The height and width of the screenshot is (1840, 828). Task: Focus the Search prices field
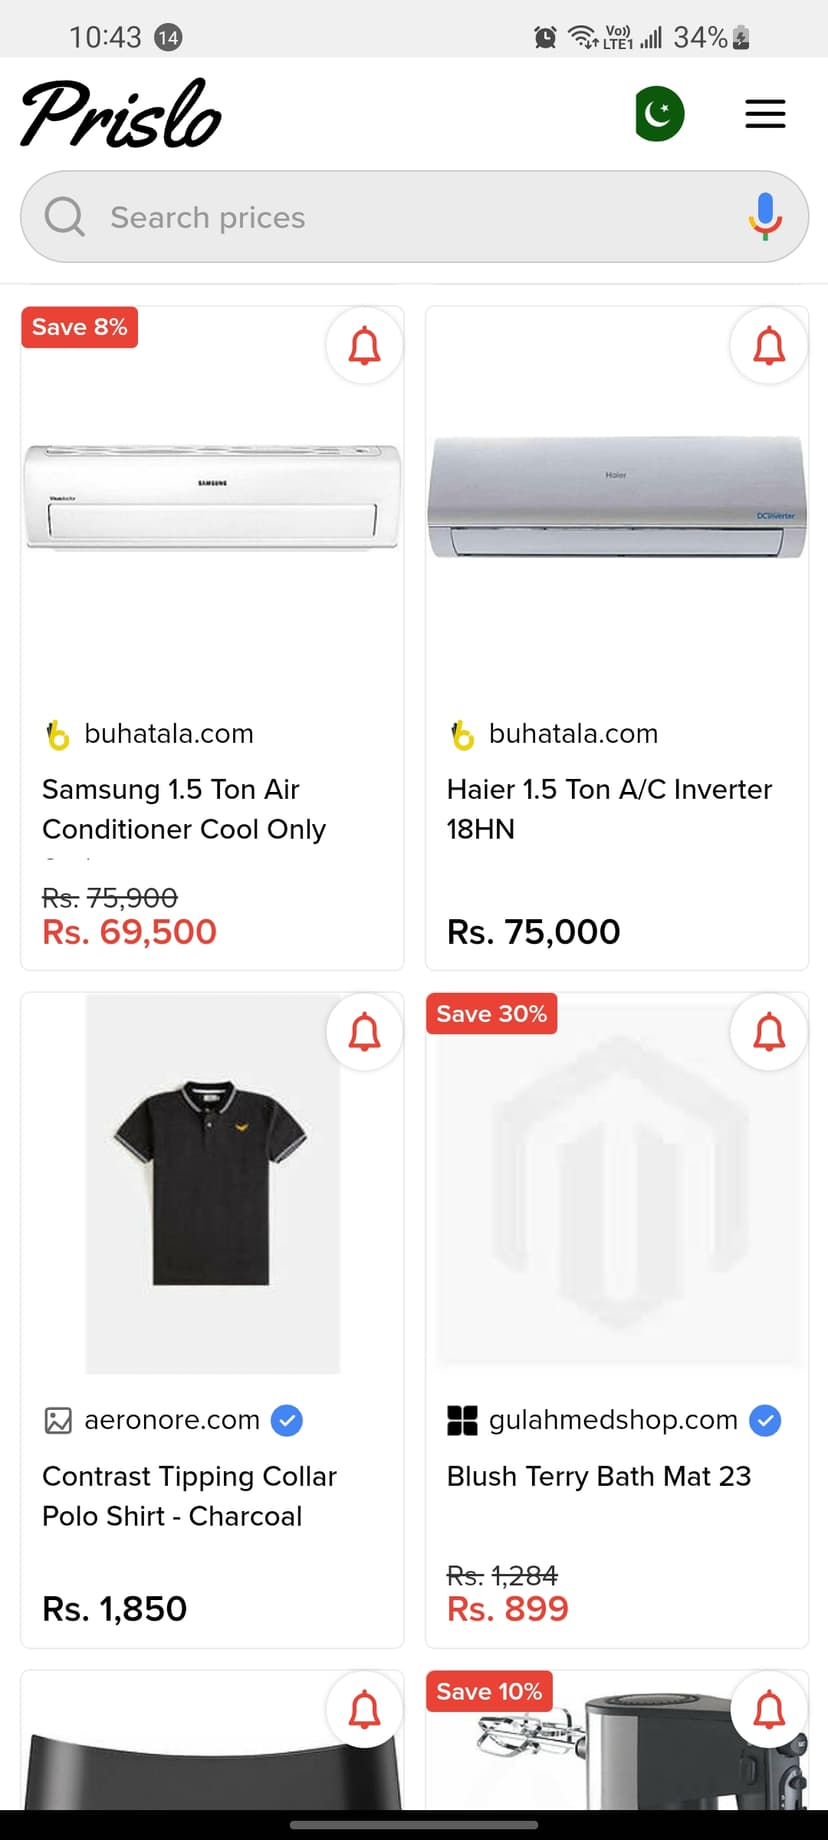400,217
